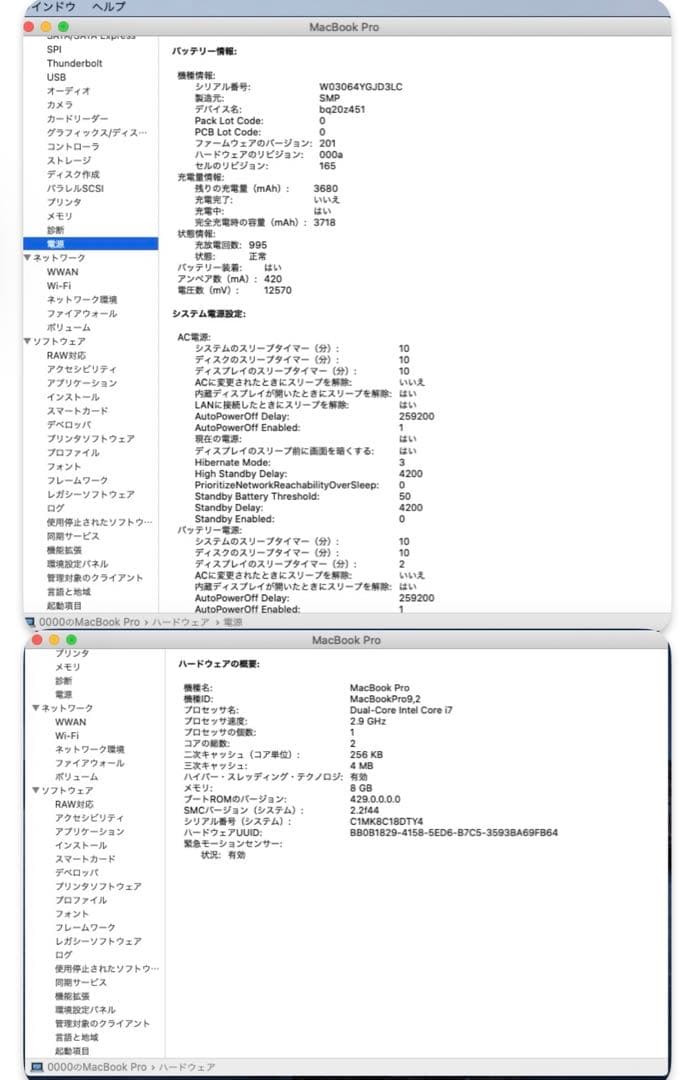Collapse ネットワーク triangle in hardware overview window

coord(36,708)
